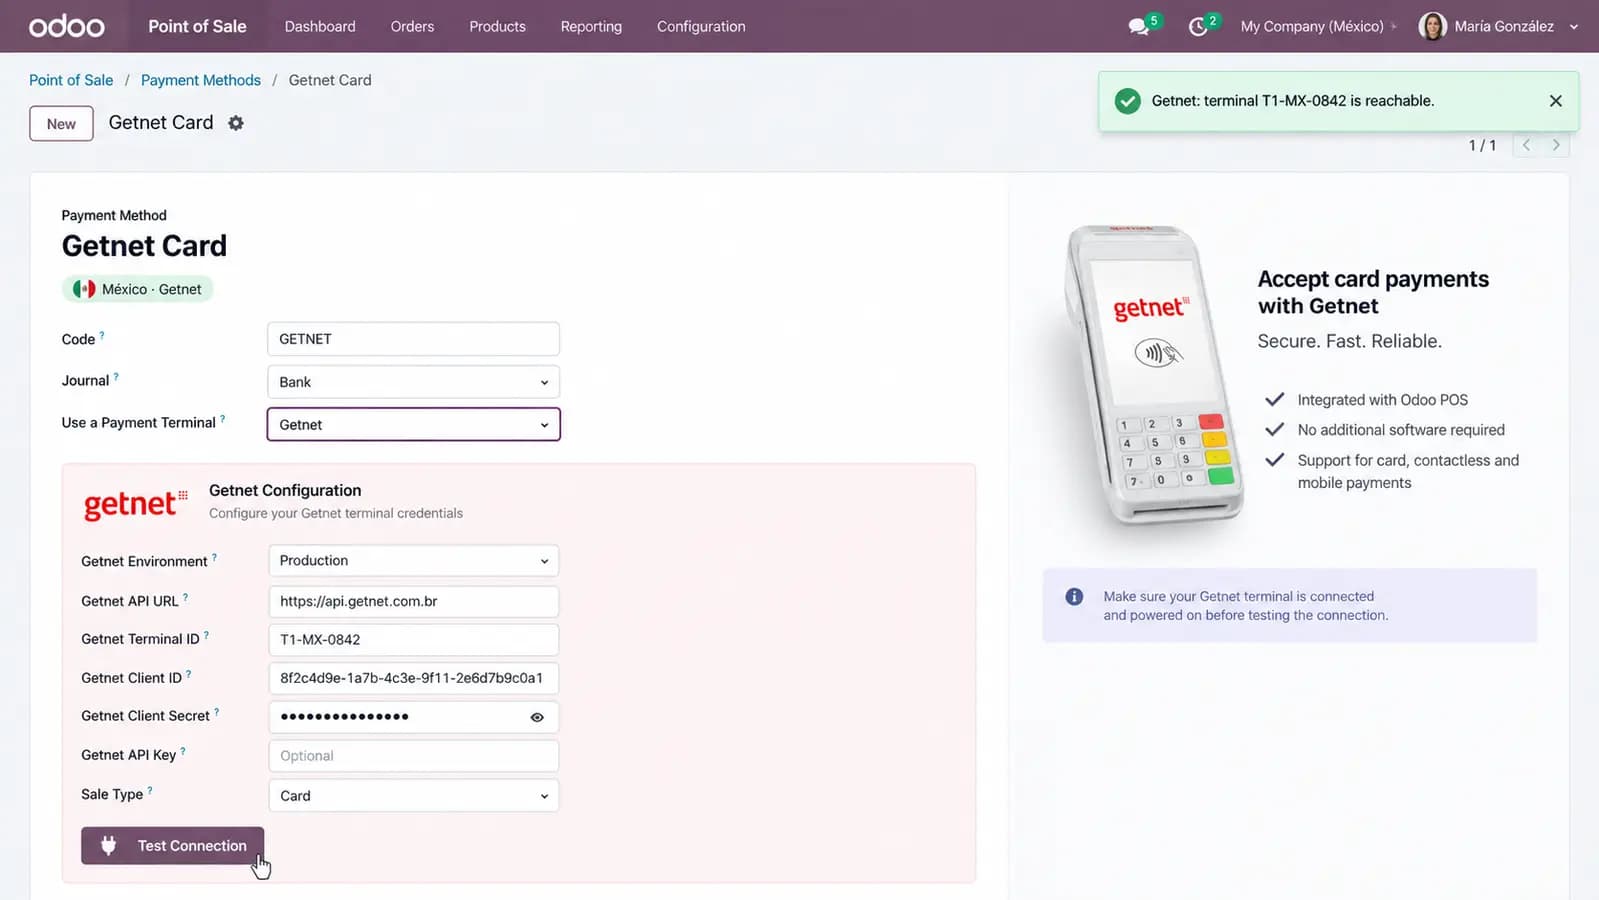The height and width of the screenshot is (900, 1599).
Task: Click help mark beside Getnet Client Secret
Action: pyautogui.click(x=217, y=712)
